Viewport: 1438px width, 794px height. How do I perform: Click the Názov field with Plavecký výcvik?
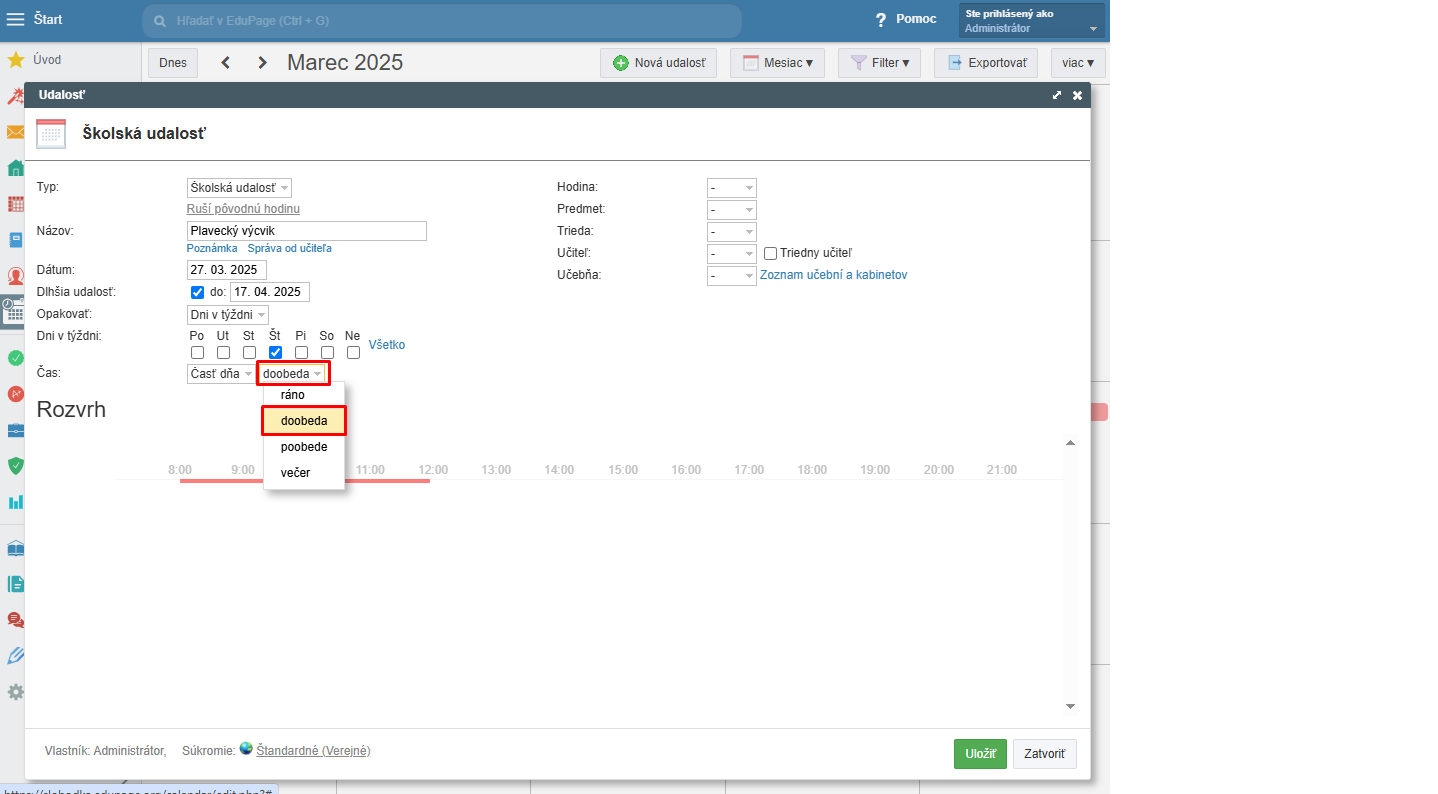click(x=307, y=231)
